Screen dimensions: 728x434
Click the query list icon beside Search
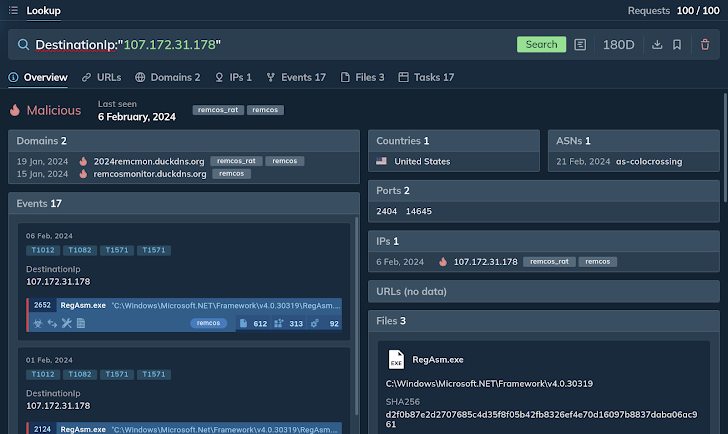click(x=581, y=45)
